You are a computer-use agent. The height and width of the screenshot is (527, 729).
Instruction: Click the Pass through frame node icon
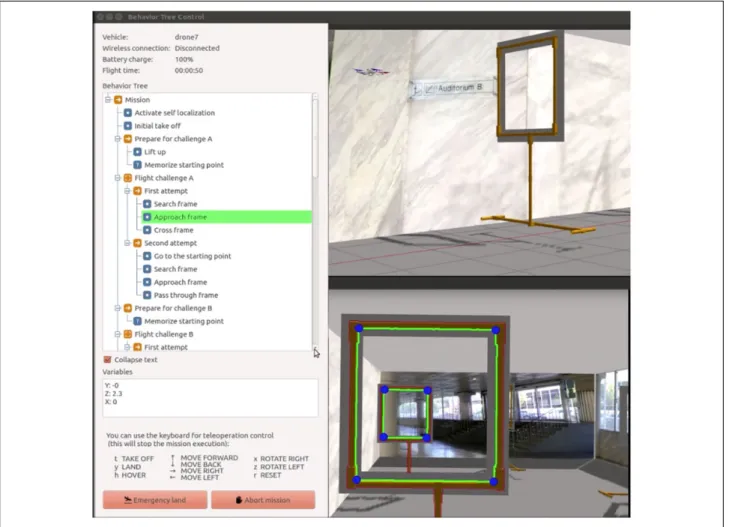147,295
